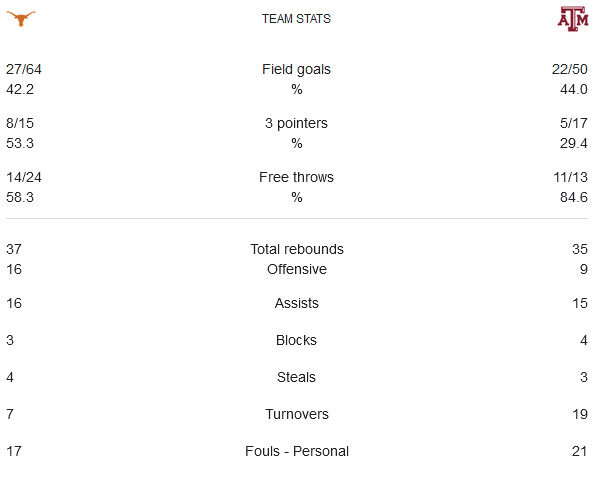
Task: Click the 3 pointers stat label
Action: (296, 123)
